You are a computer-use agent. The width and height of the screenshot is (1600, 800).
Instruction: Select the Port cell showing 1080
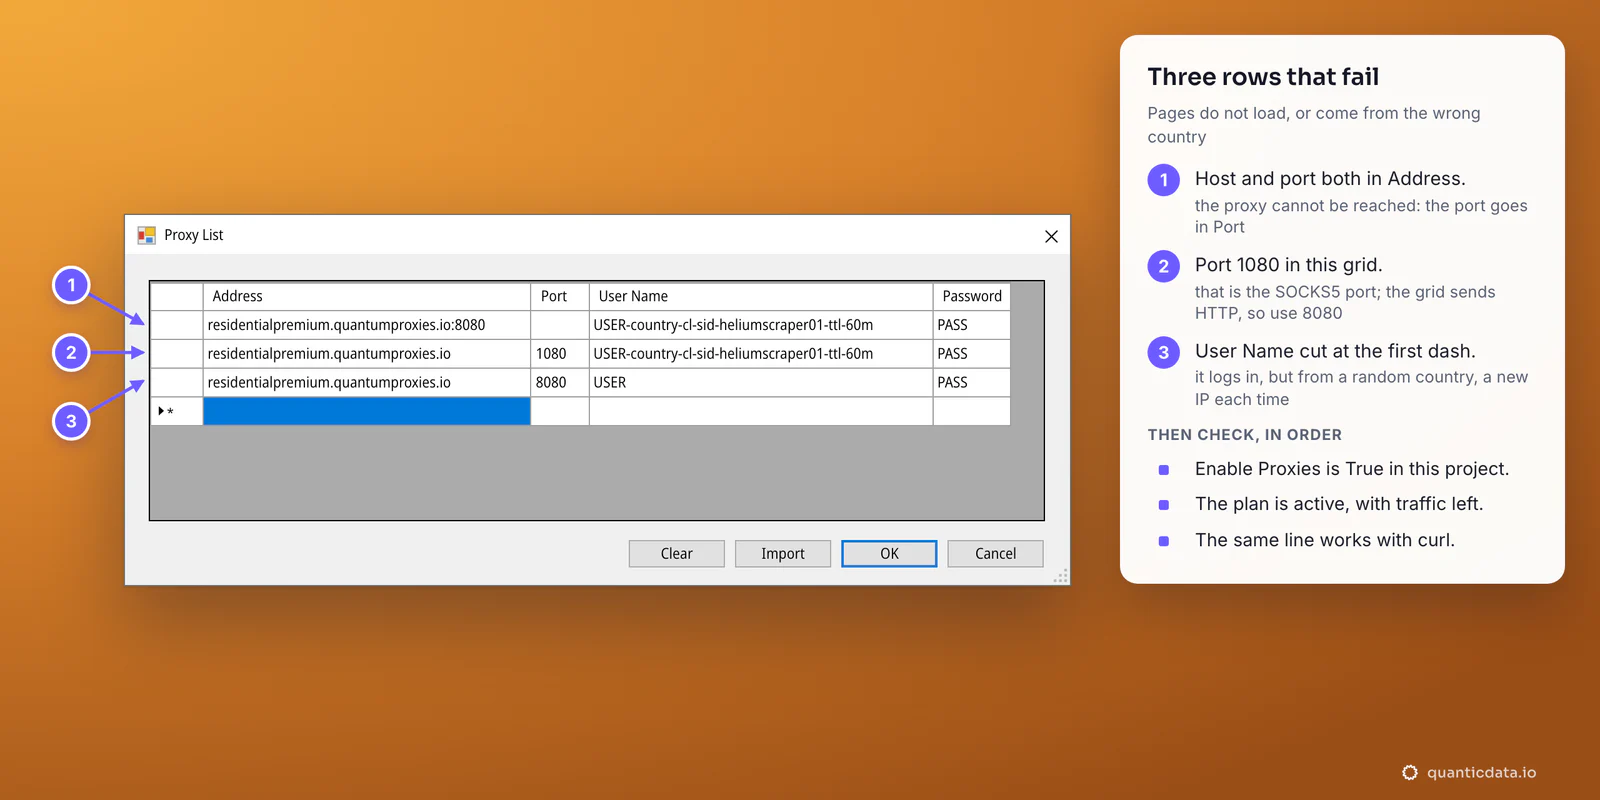[560, 354]
